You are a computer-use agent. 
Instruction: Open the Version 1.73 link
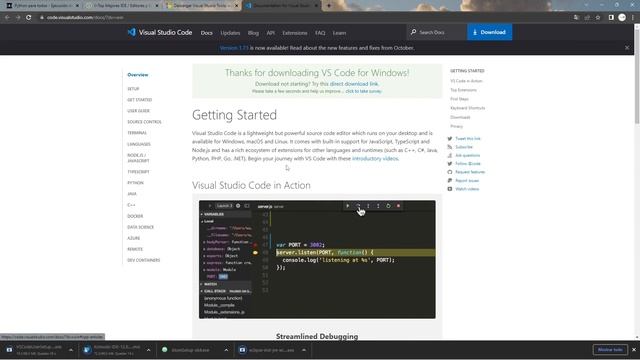[234, 48]
